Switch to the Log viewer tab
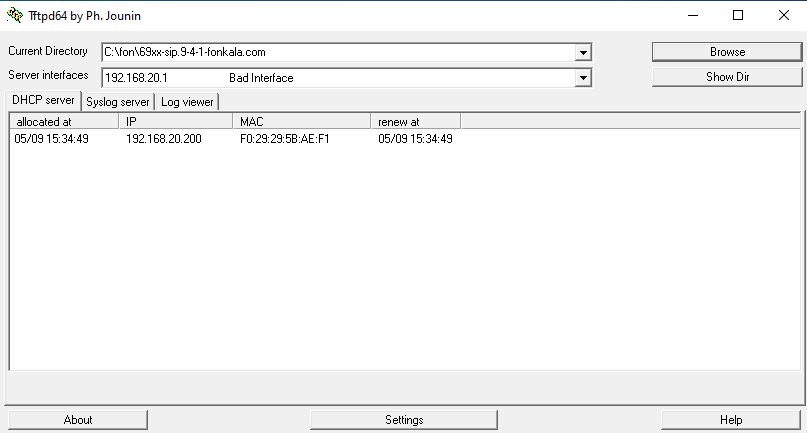807x433 pixels. click(187, 102)
